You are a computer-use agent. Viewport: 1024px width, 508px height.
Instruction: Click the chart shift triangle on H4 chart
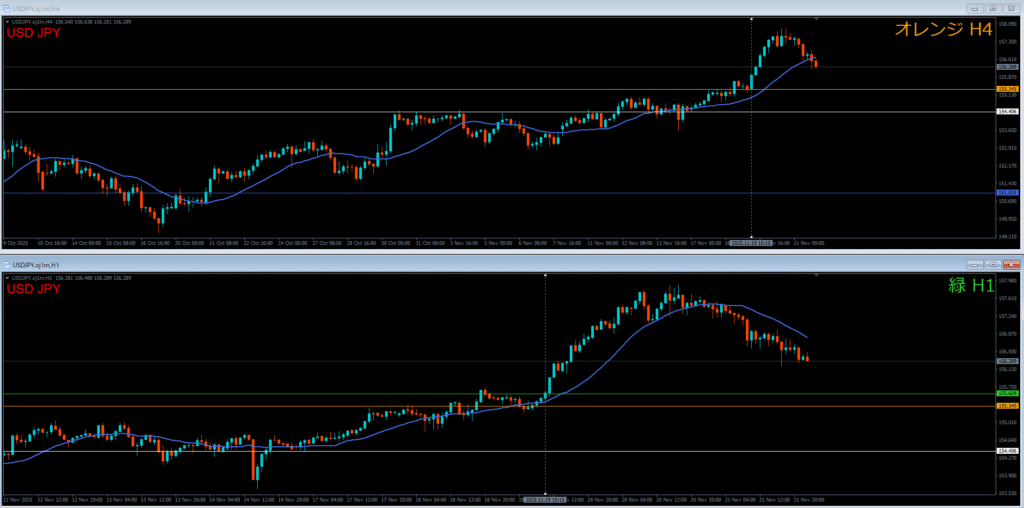(x=817, y=20)
